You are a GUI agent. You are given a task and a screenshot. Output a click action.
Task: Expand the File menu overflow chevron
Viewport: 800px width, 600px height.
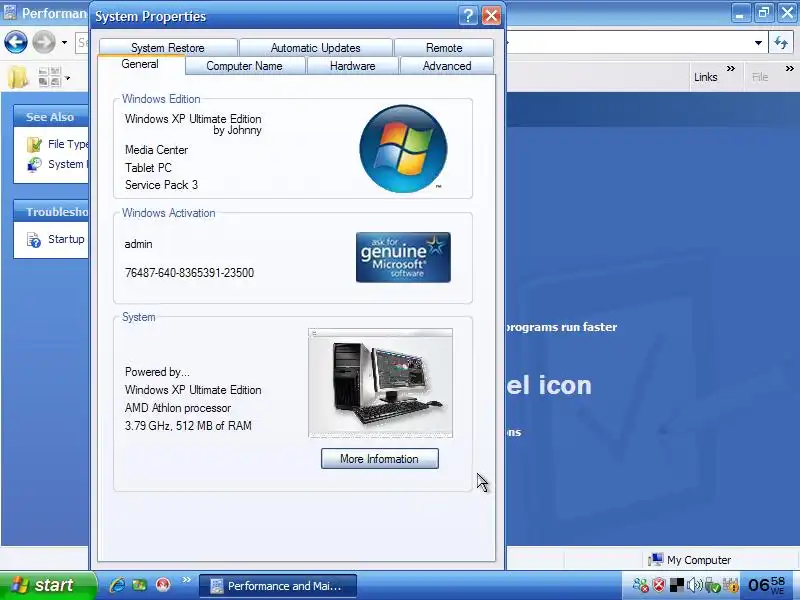[789, 68]
